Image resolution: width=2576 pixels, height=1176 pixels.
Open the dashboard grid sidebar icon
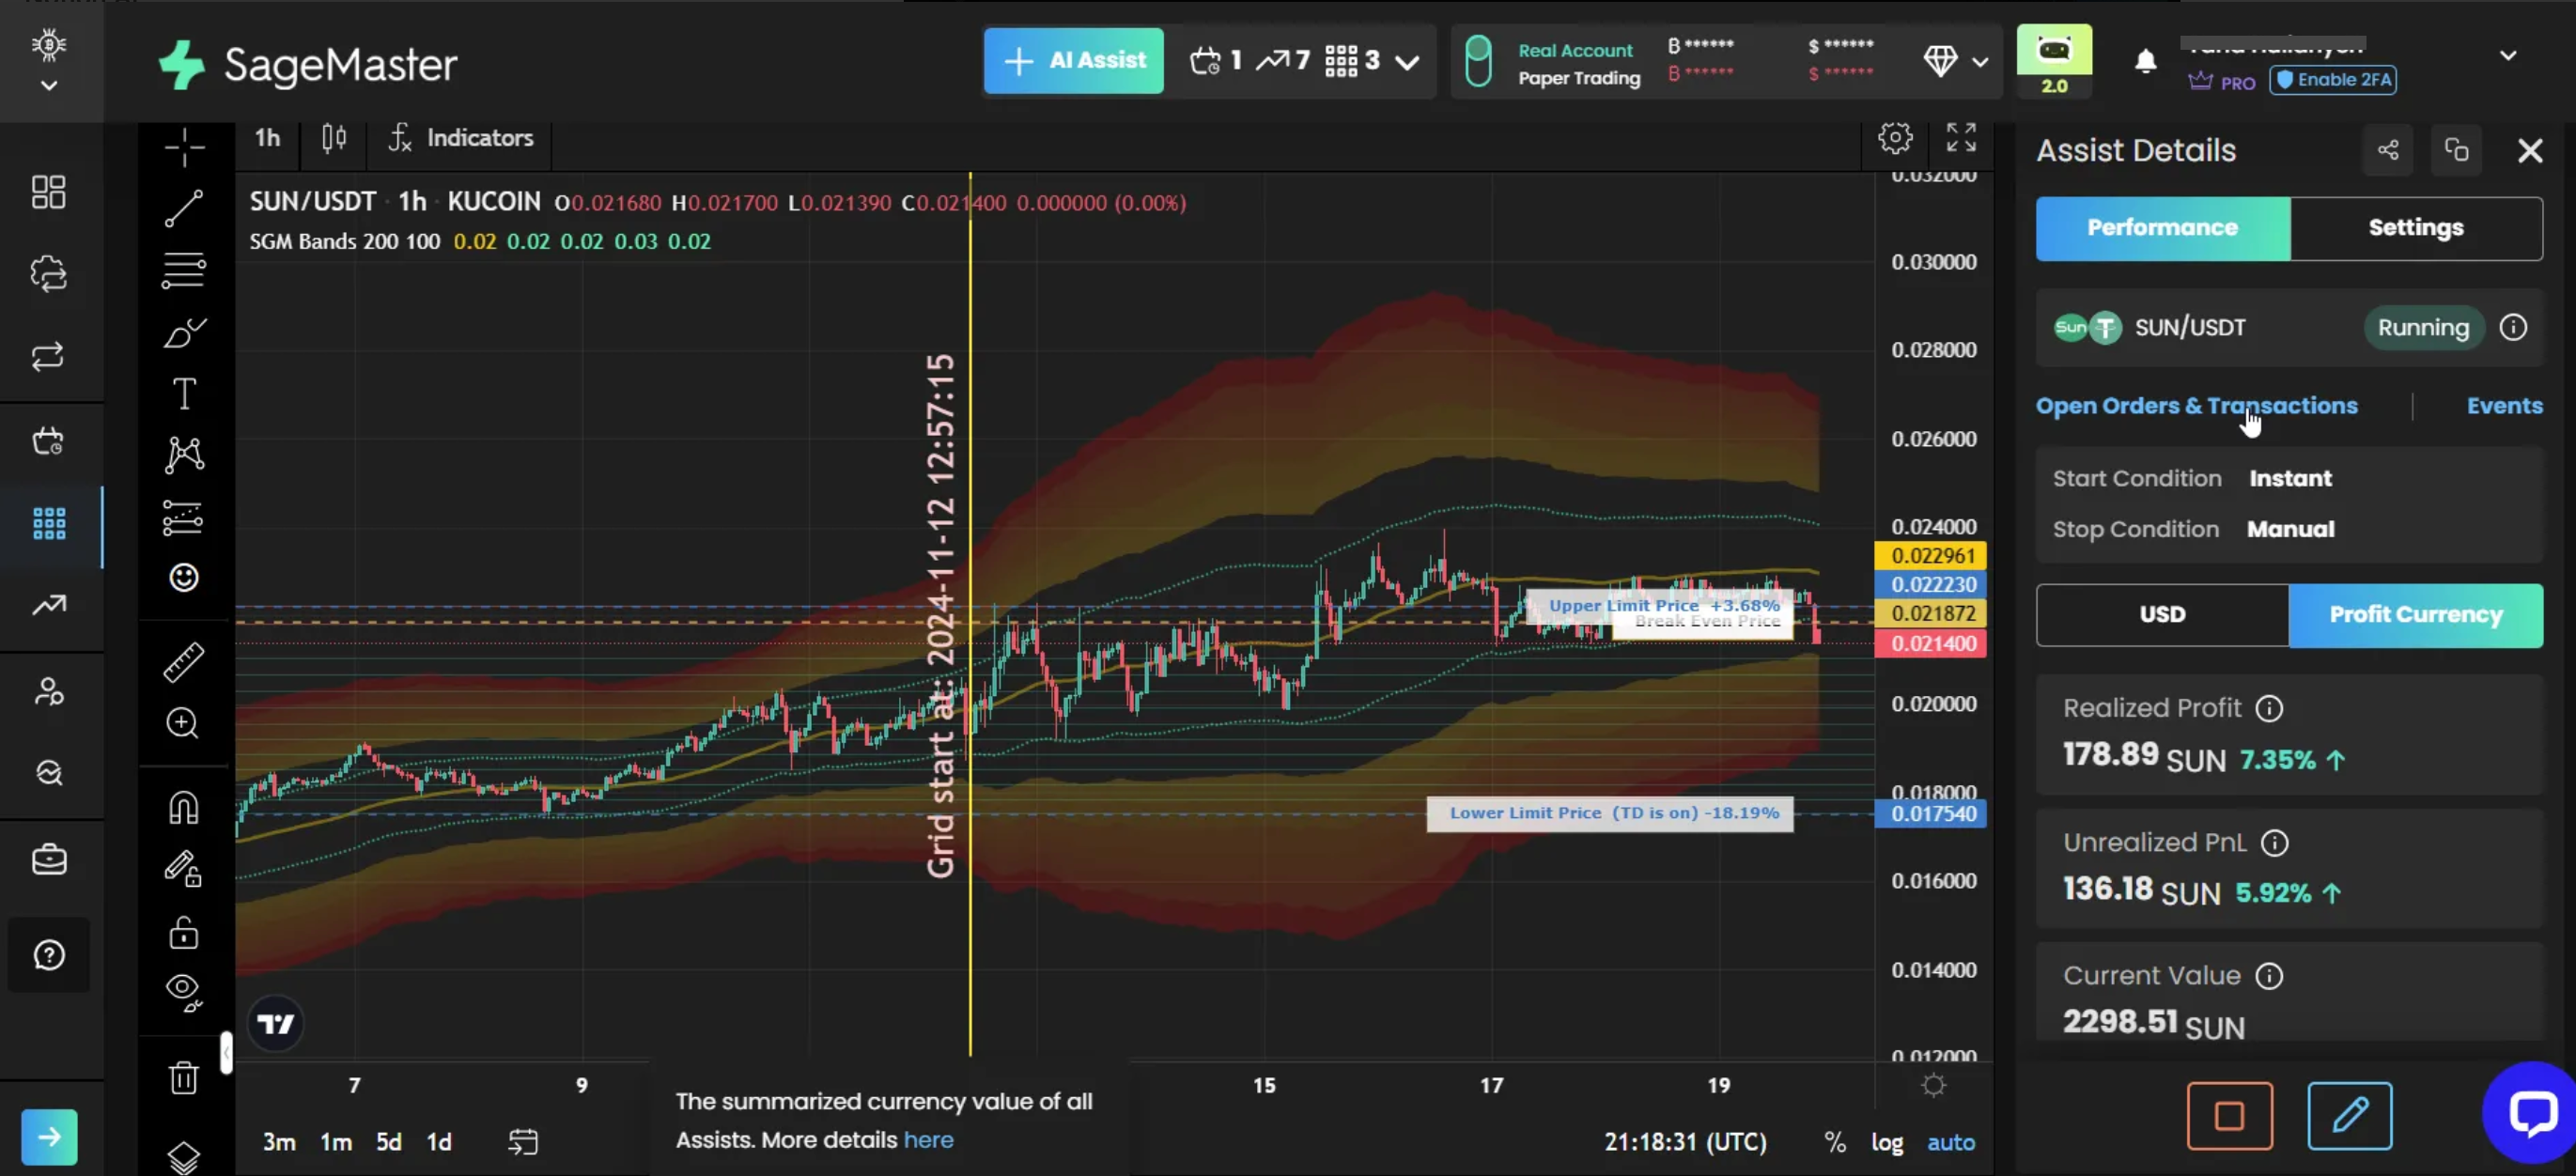[49, 192]
